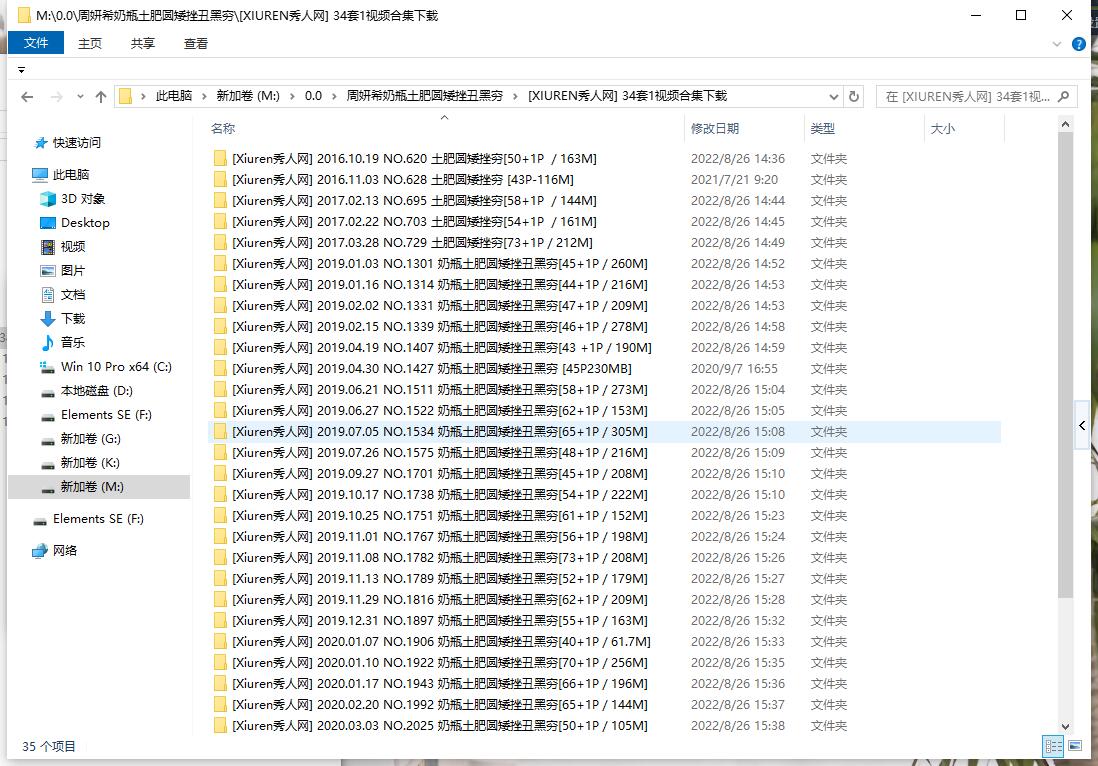Open customize Quick Access Toolbar dropdown
1098x766 pixels.
click(x=21, y=70)
